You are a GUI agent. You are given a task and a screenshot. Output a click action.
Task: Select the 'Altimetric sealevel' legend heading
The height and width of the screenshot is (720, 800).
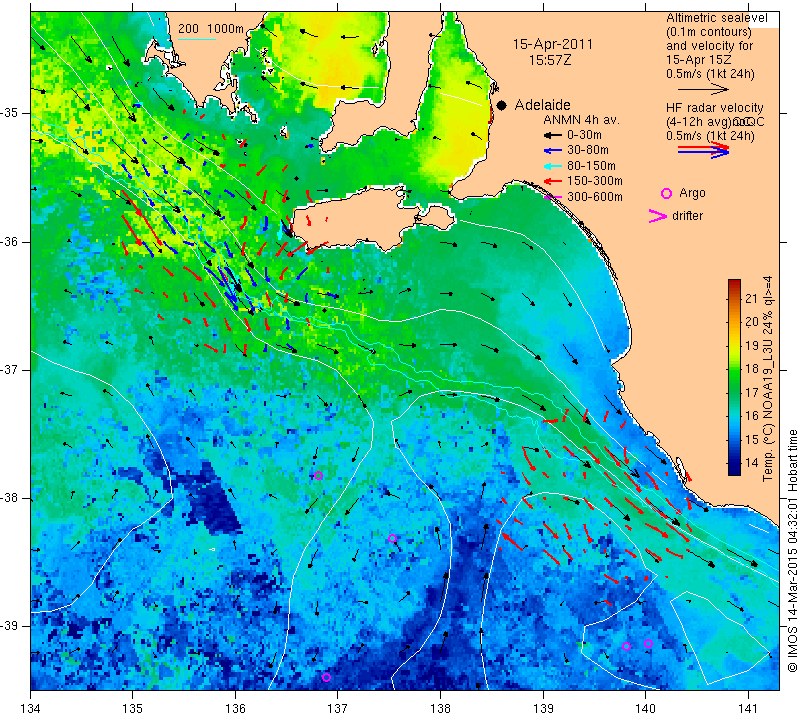click(x=716, y=18)
